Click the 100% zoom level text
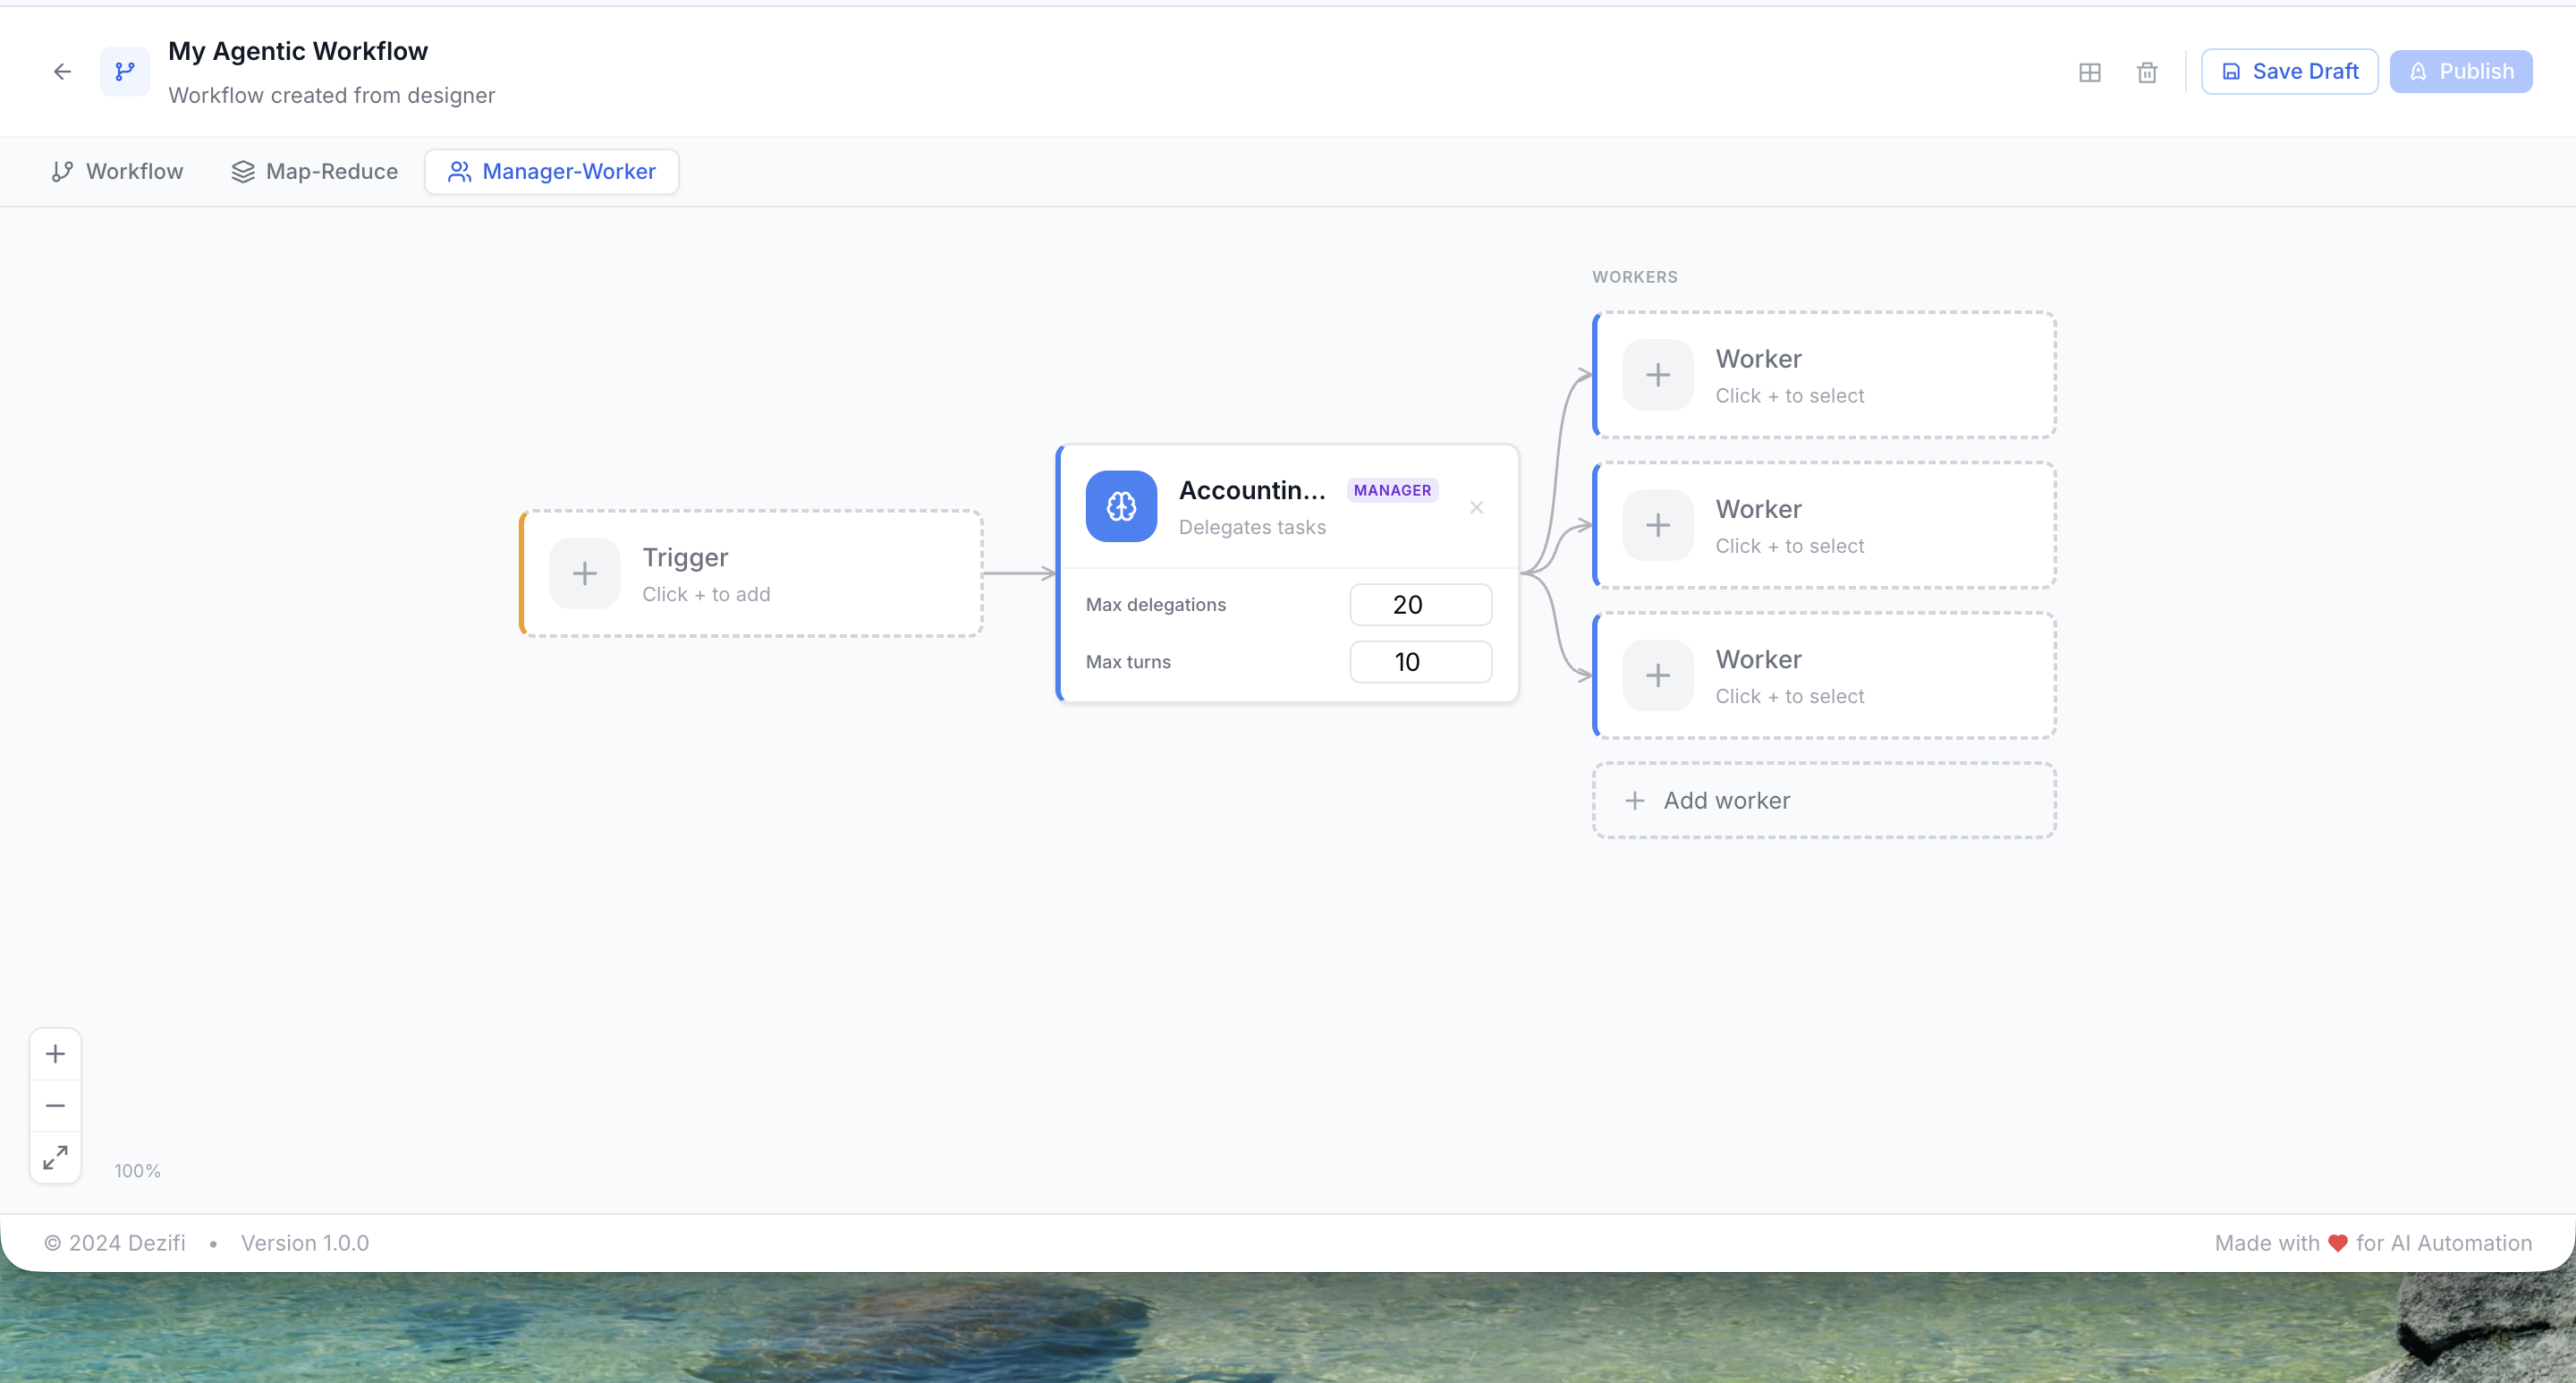2576x1383 pixels. (x=137, y=1171)
